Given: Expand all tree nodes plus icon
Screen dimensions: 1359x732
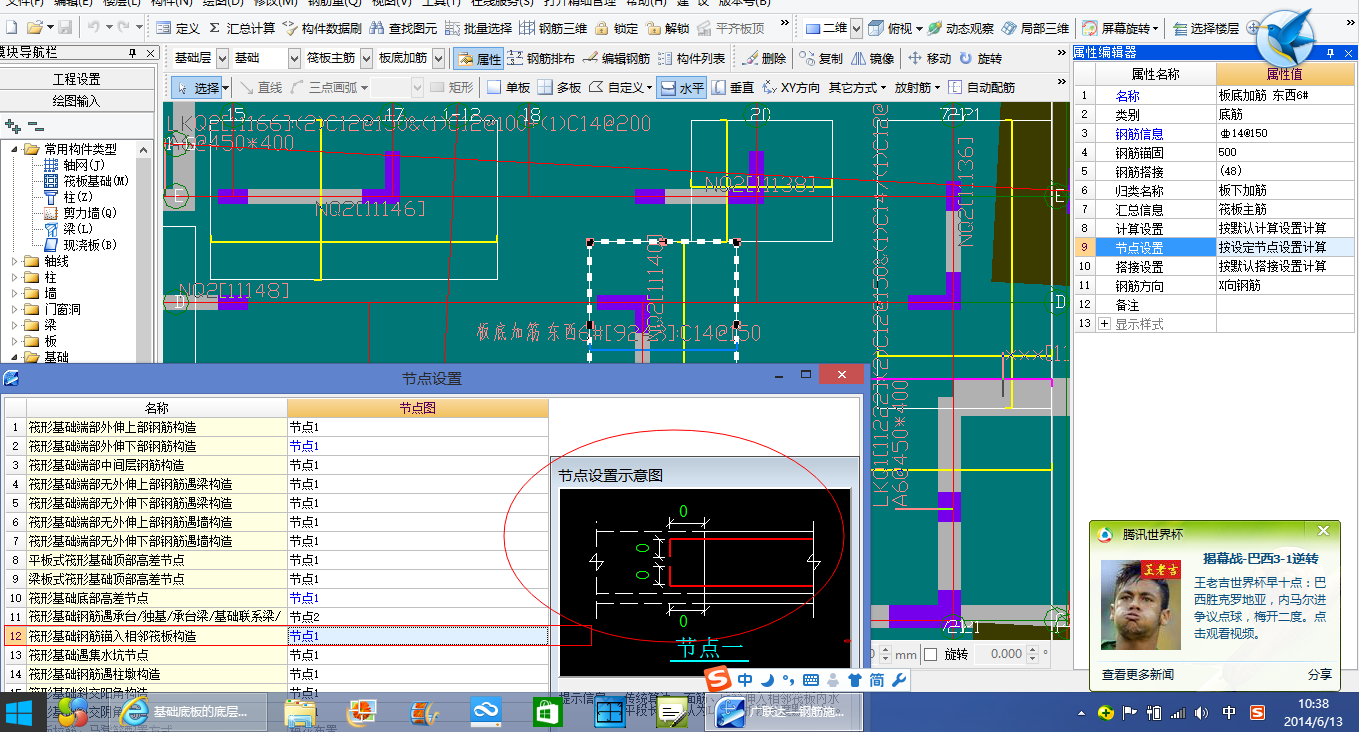Looking at the screenshot, I should (x=13, y=127).
